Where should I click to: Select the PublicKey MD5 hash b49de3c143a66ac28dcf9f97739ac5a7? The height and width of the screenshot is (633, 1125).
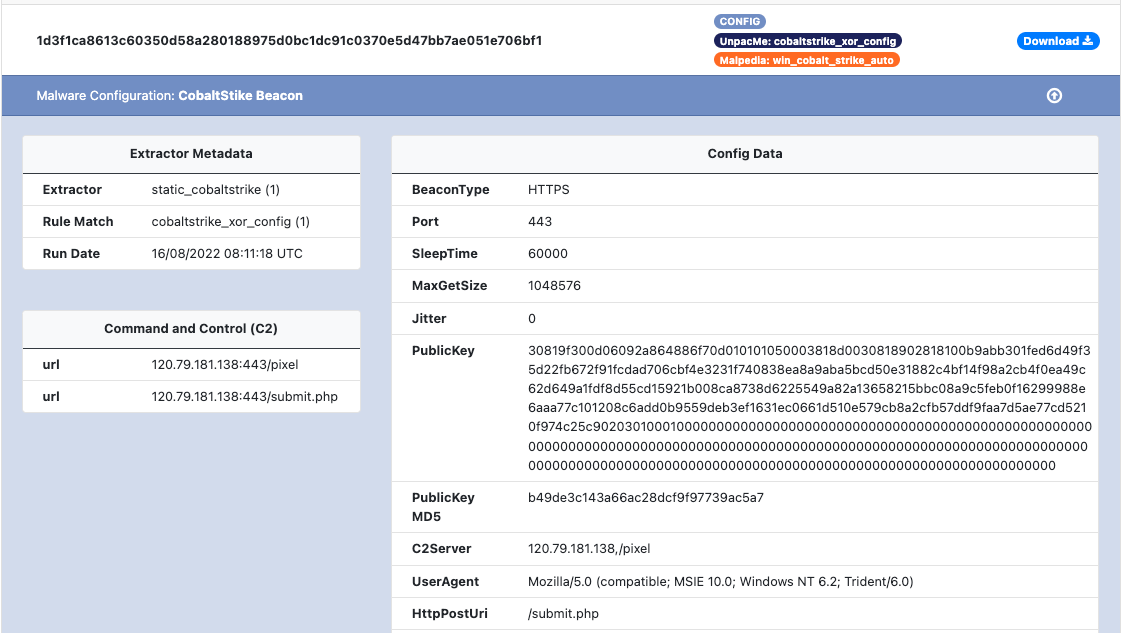coord(646,497)
